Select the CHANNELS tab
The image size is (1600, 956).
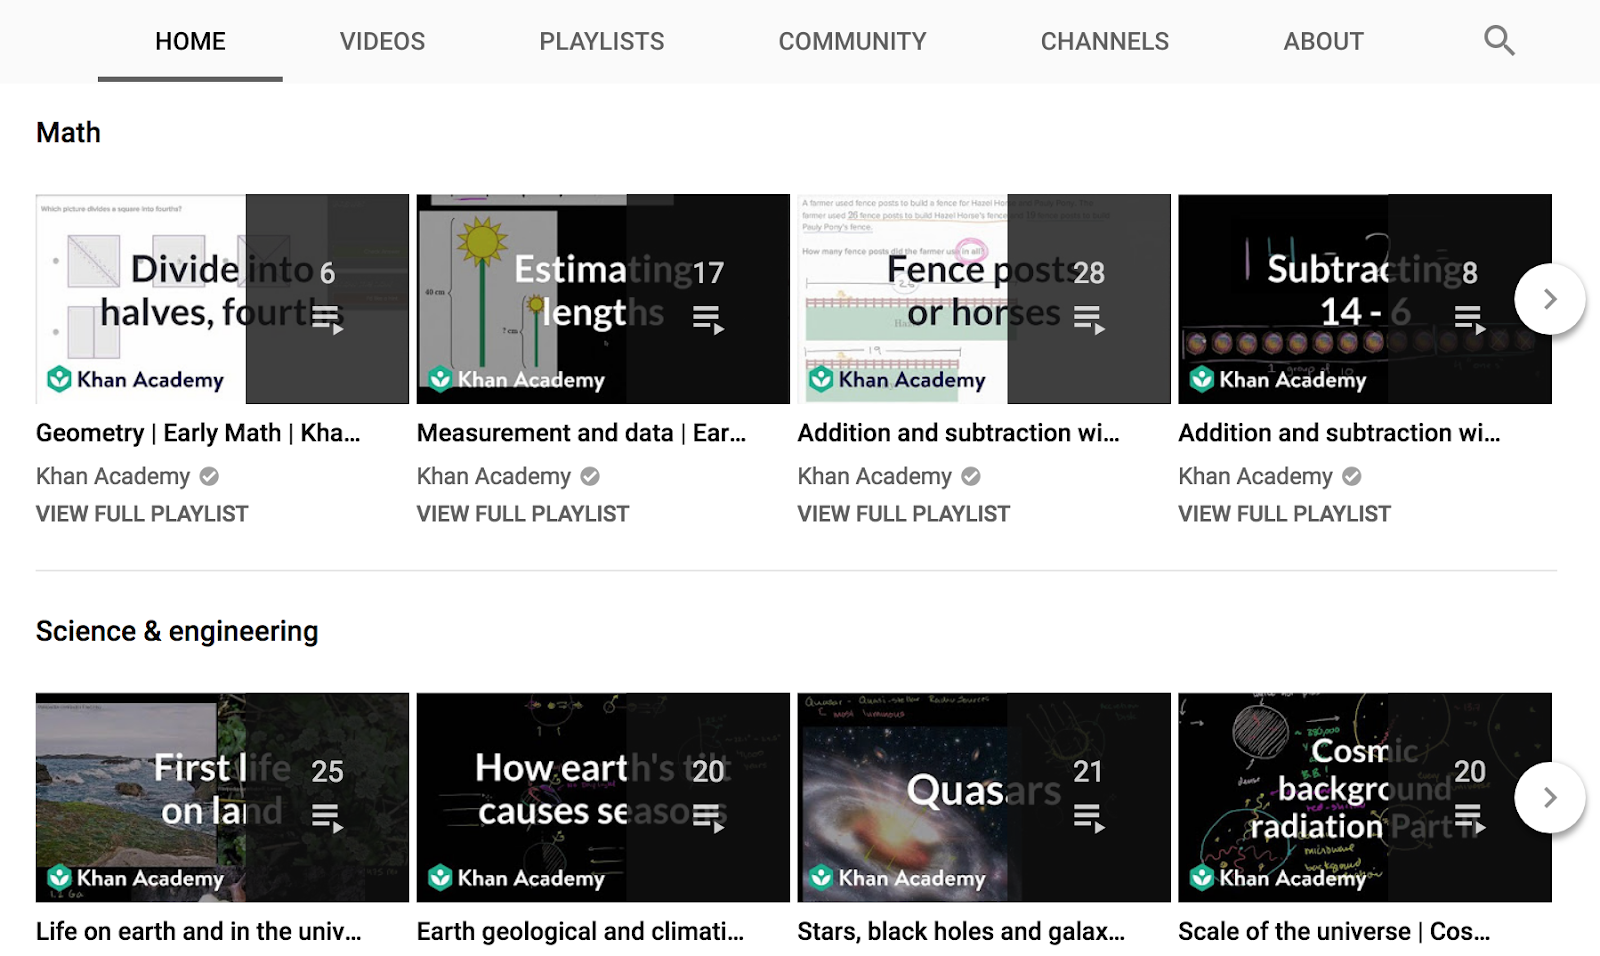[1105, 41]
